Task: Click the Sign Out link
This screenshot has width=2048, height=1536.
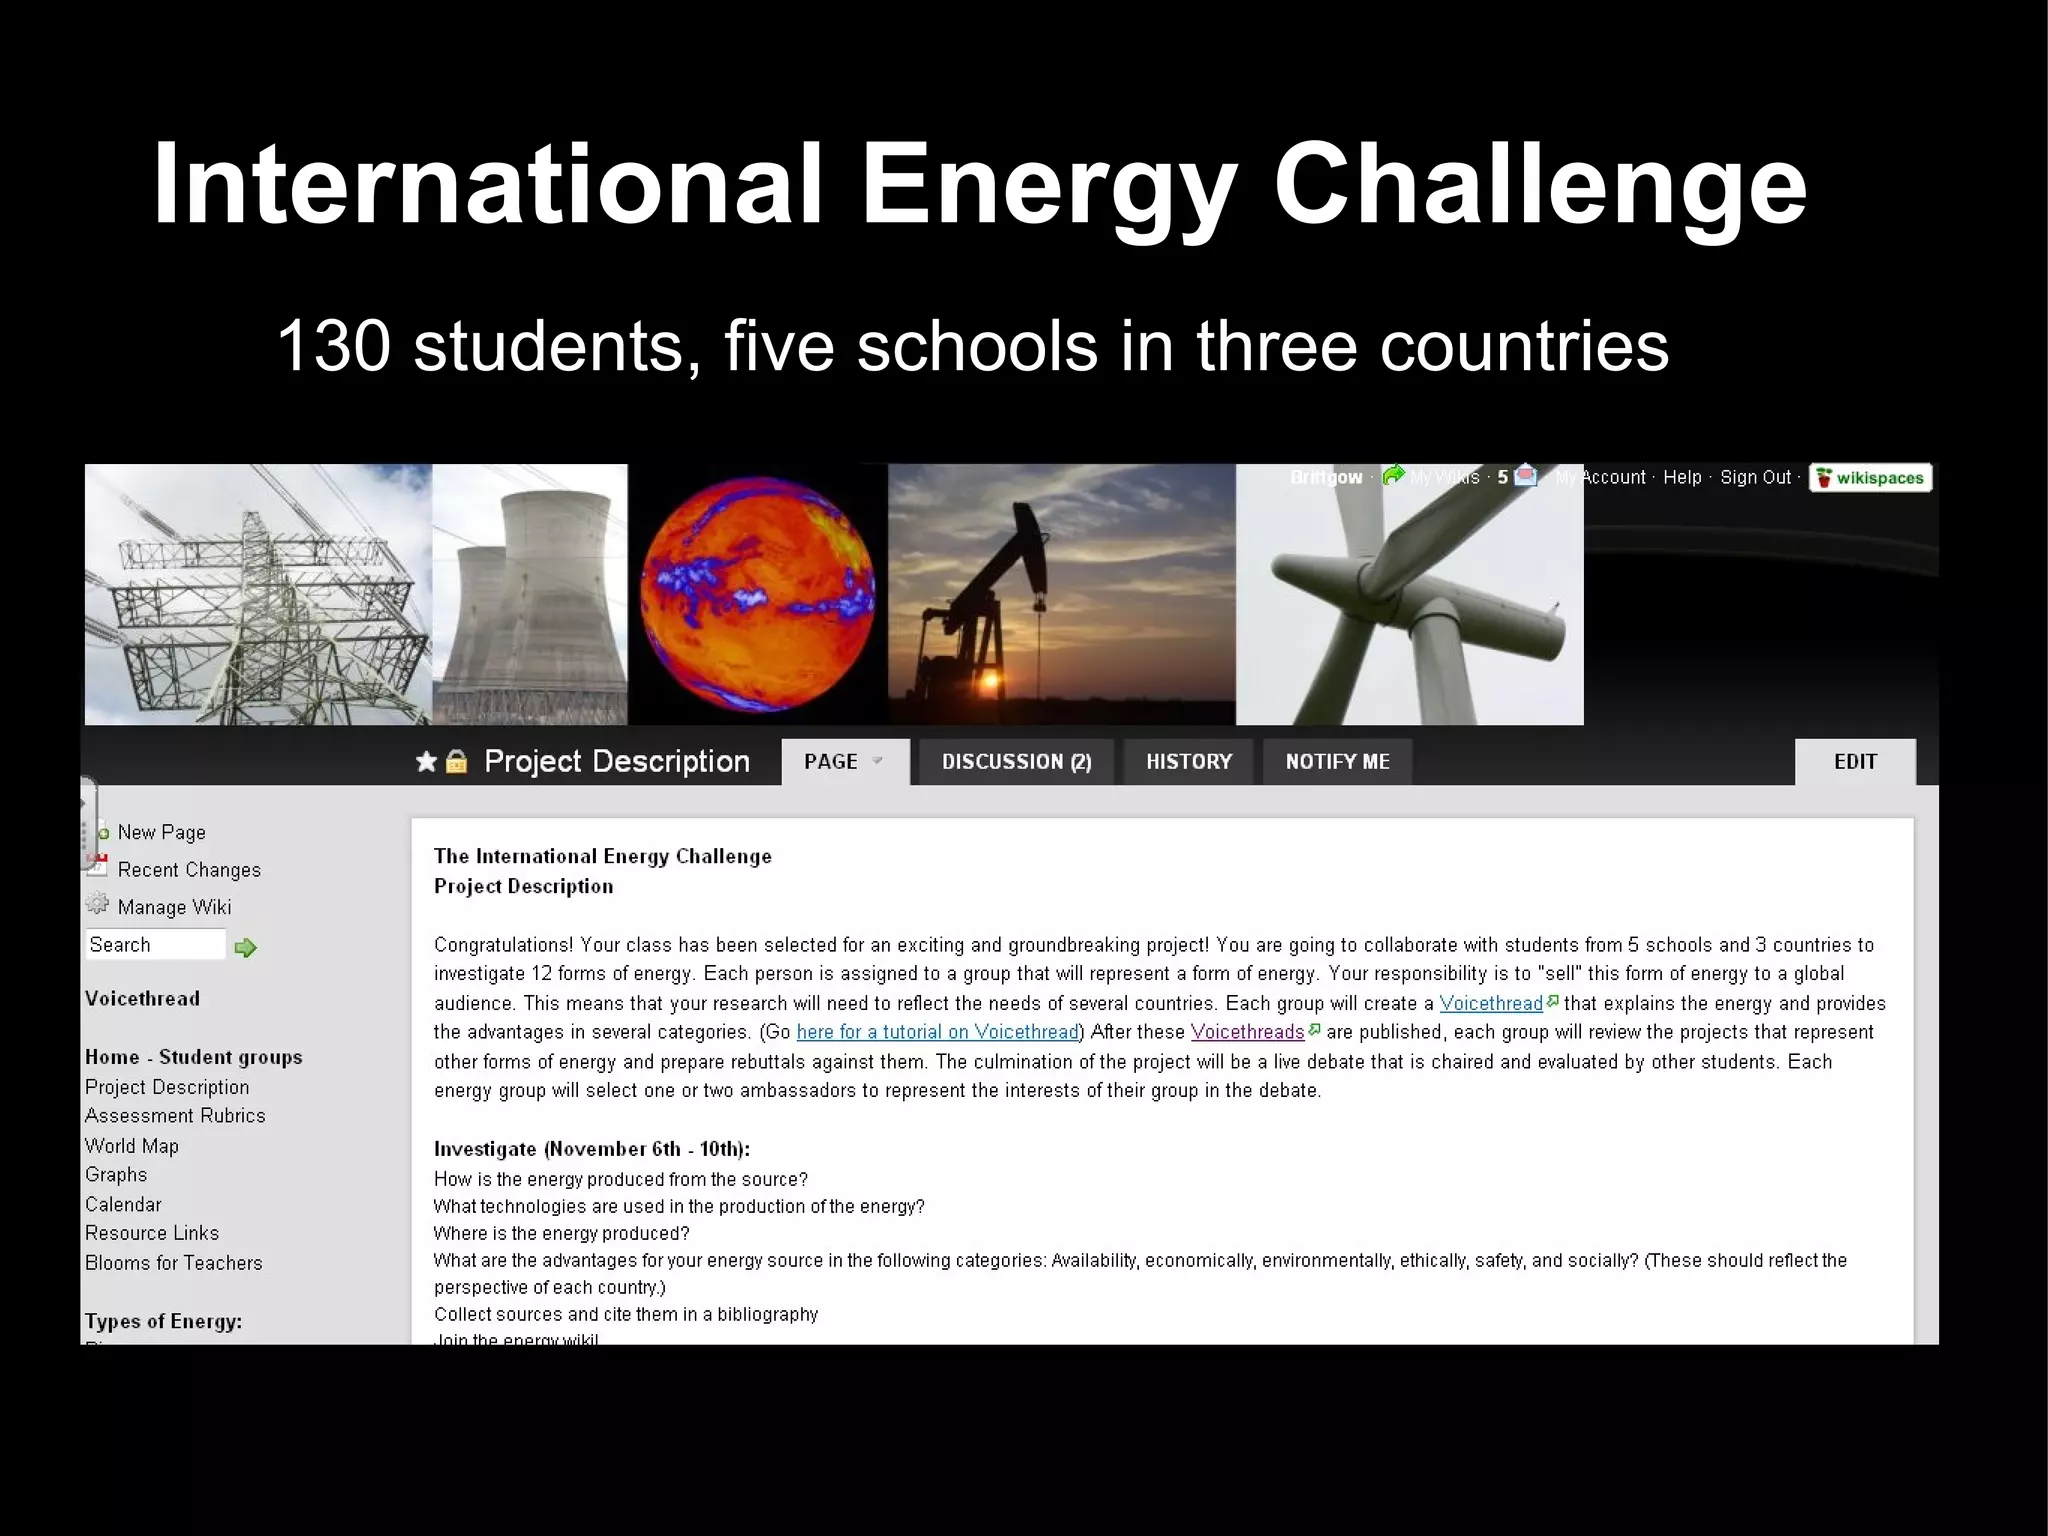Action: tap(1756, 477)
